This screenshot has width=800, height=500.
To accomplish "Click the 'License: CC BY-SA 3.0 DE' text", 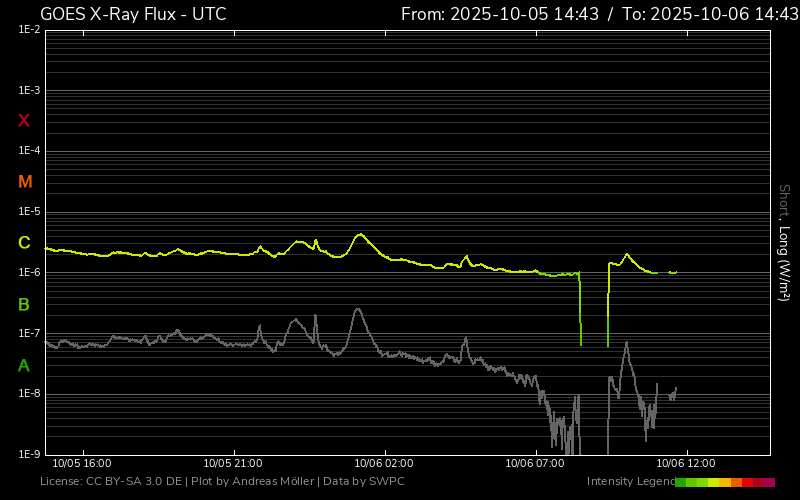I will 111,482.
